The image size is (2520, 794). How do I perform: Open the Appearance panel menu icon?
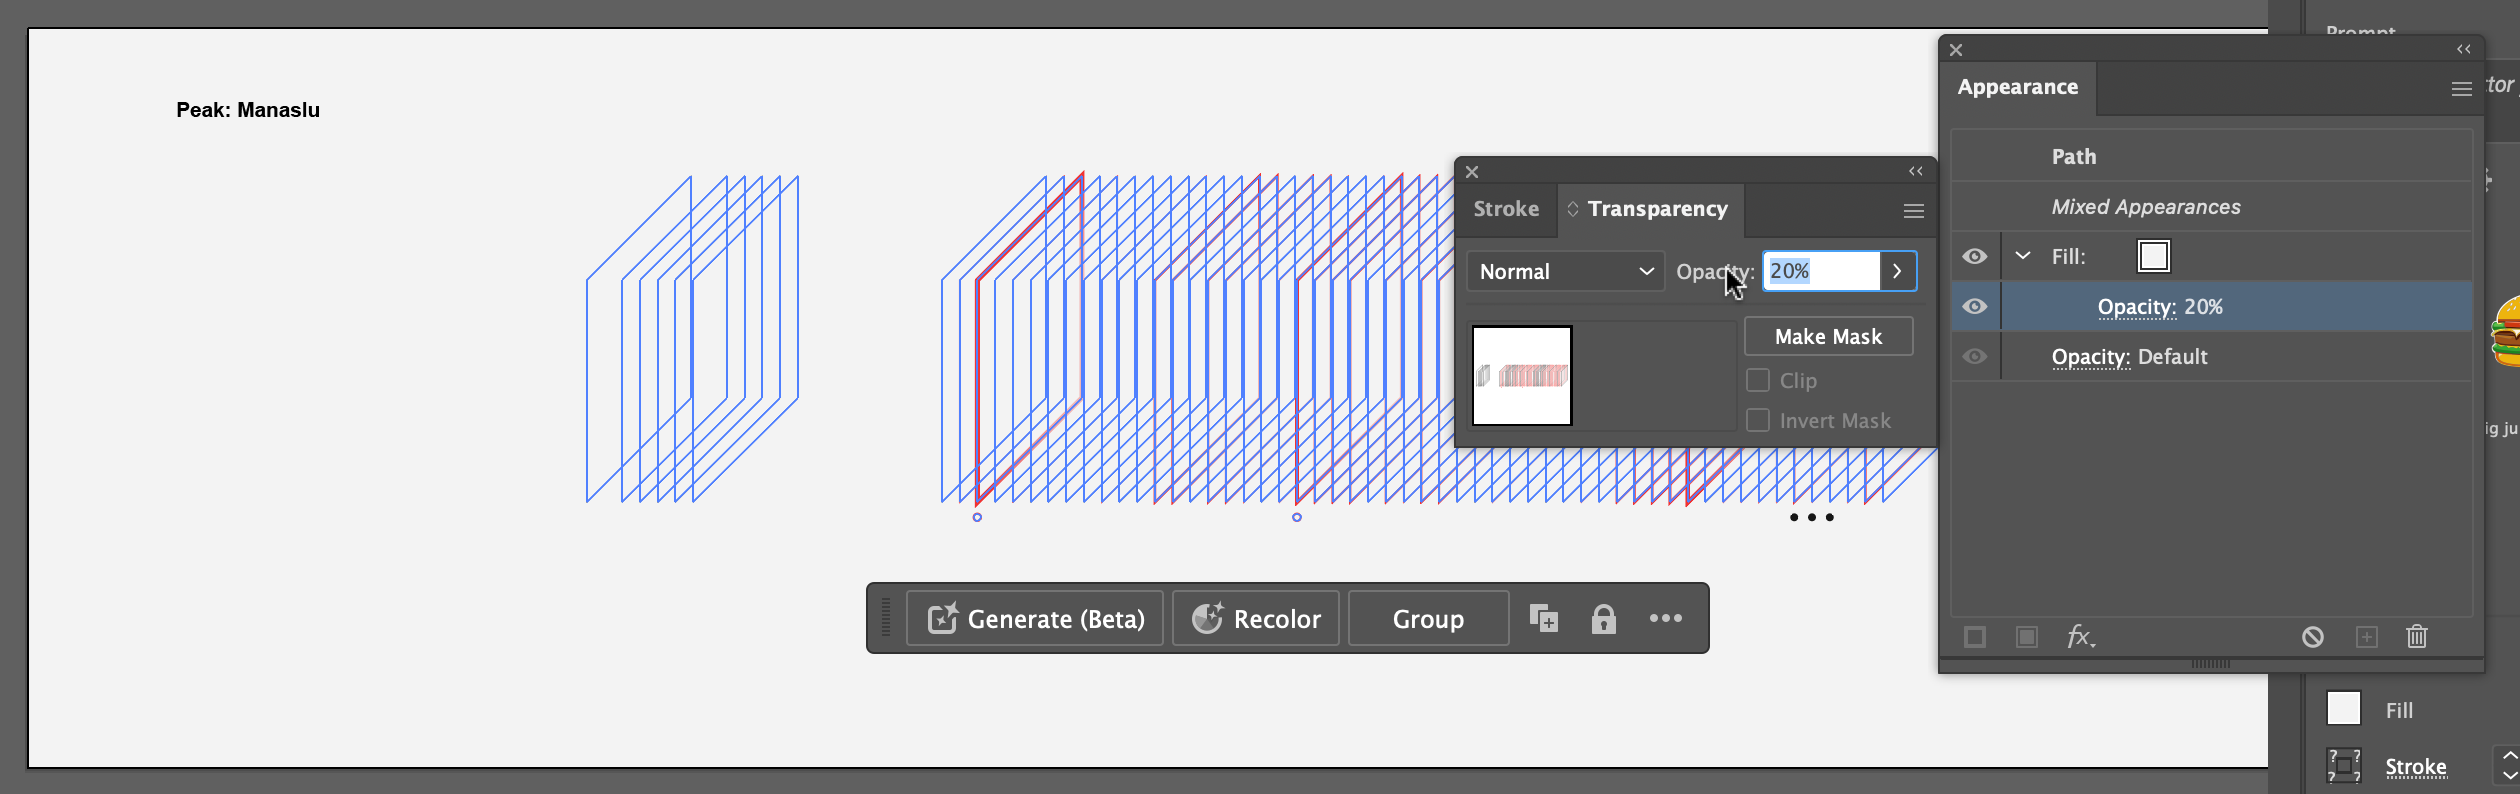click(2461, 89)
